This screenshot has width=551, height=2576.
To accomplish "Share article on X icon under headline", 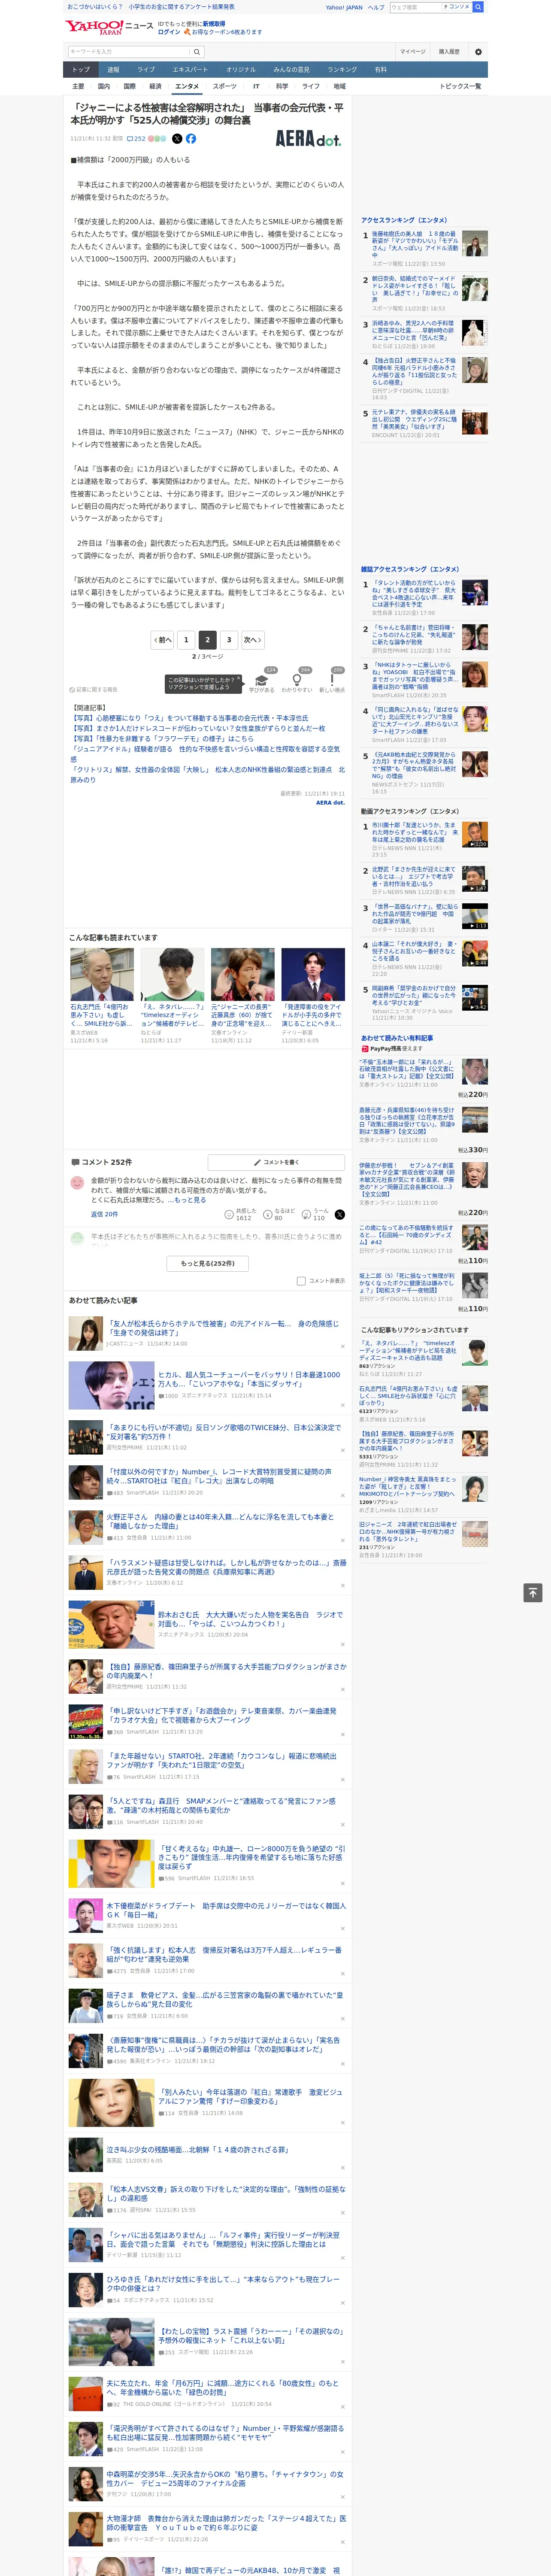I will tap(177, 139).
